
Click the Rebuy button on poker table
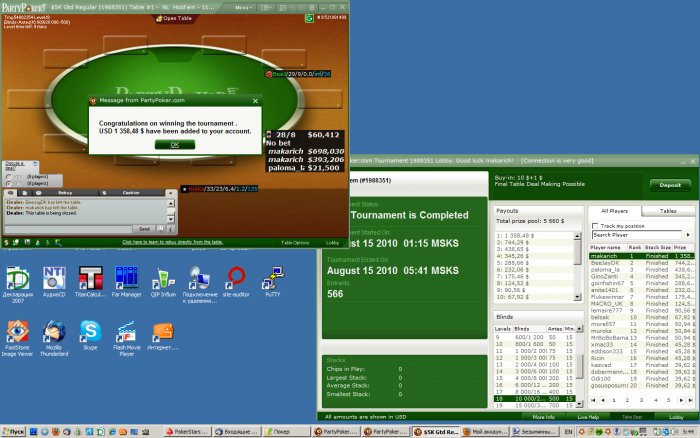pyautogui.click(x=65, y=193)
